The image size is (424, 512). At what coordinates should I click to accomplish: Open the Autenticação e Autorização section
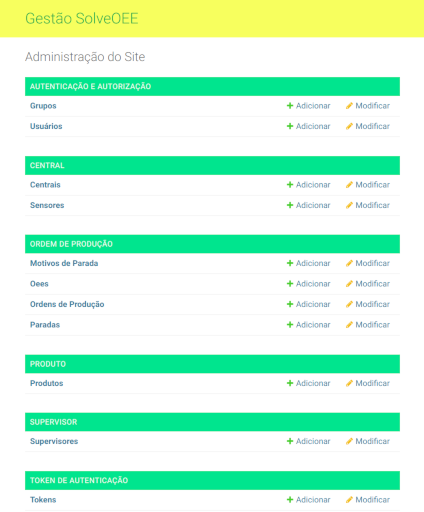click(90, 86)
